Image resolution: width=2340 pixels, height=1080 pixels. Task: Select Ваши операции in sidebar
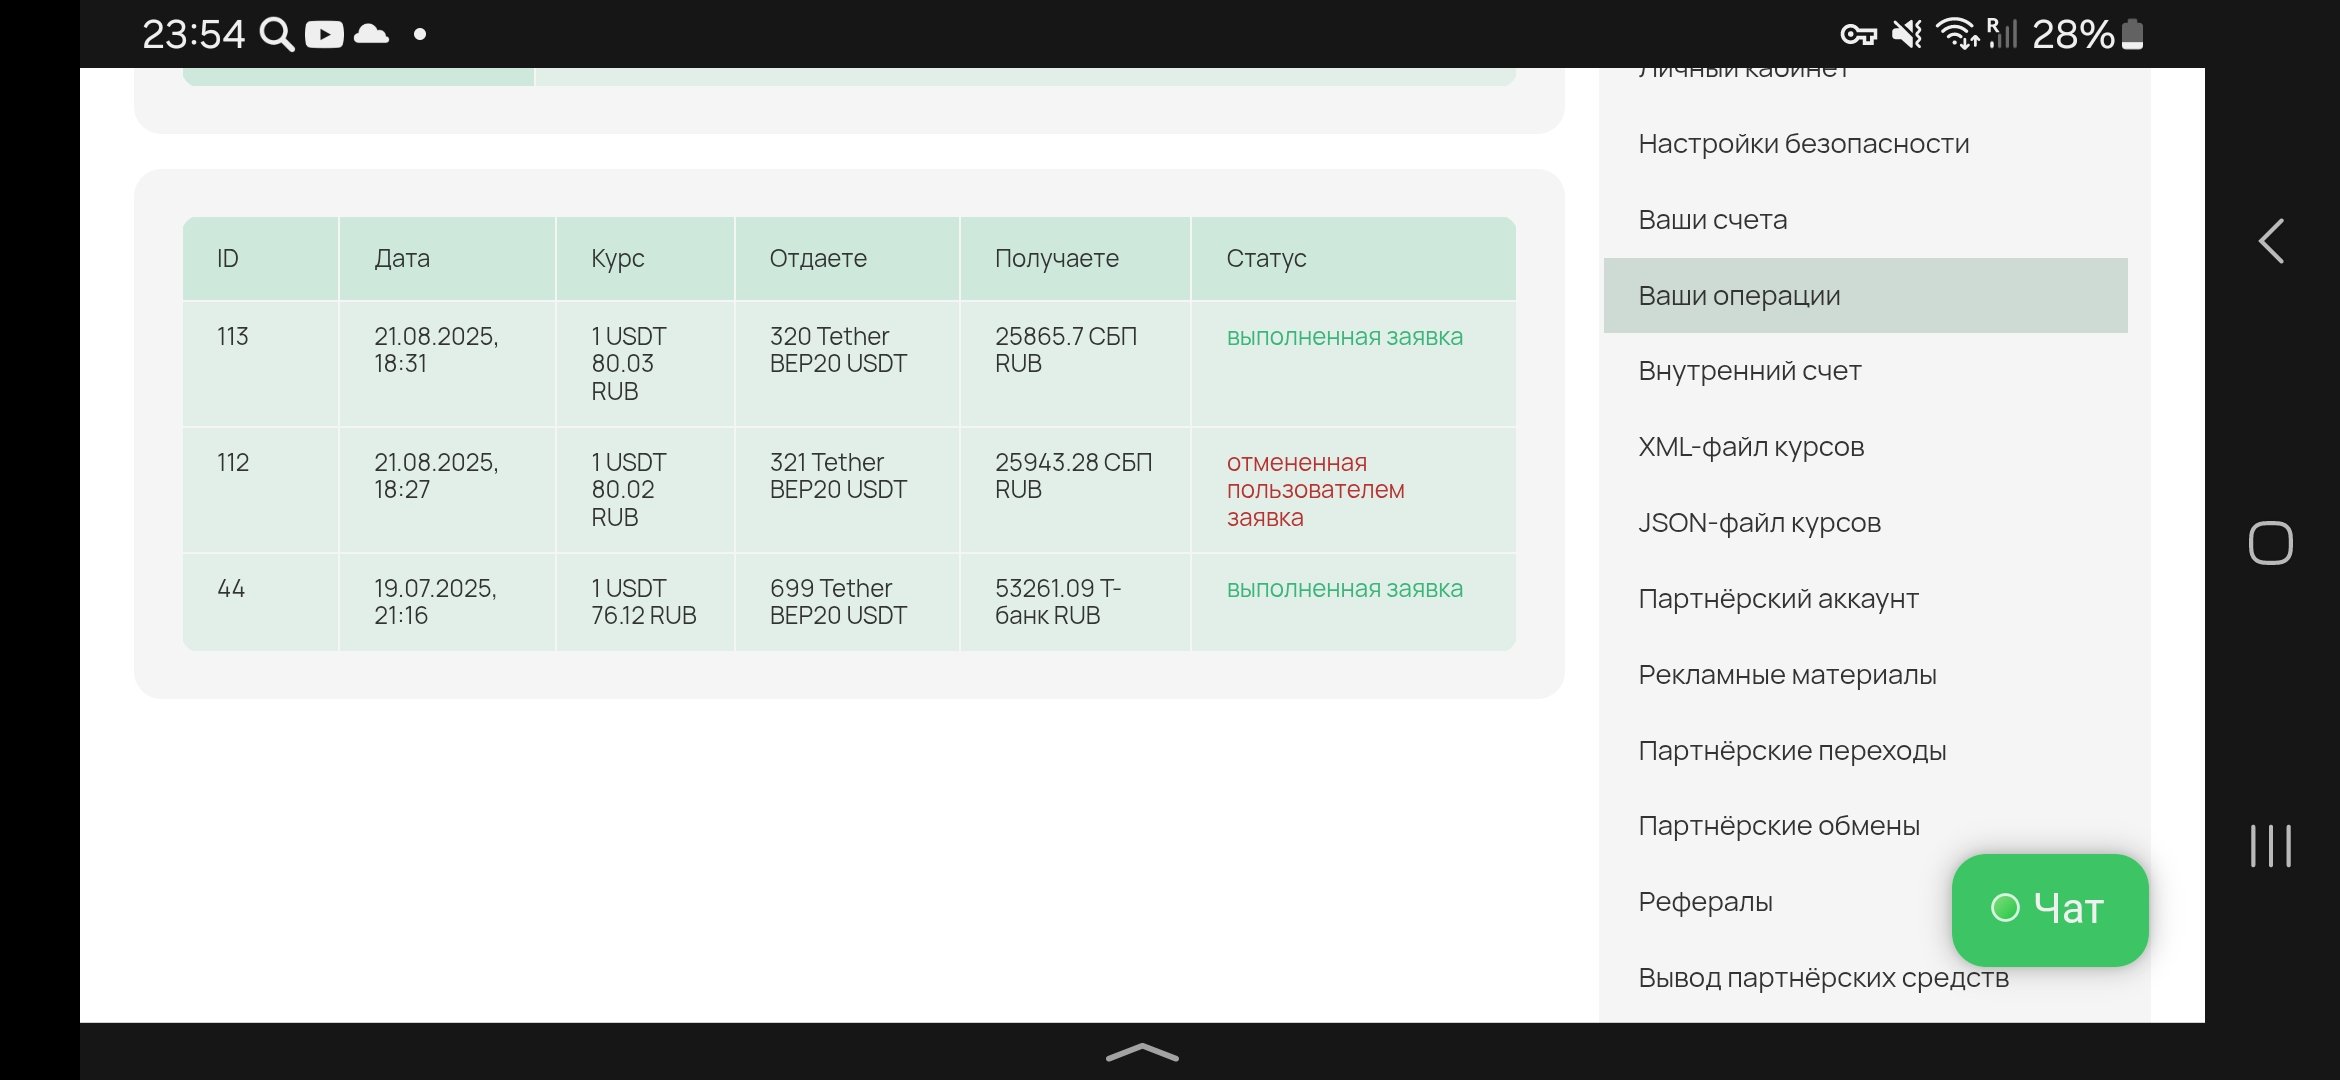1739,296
